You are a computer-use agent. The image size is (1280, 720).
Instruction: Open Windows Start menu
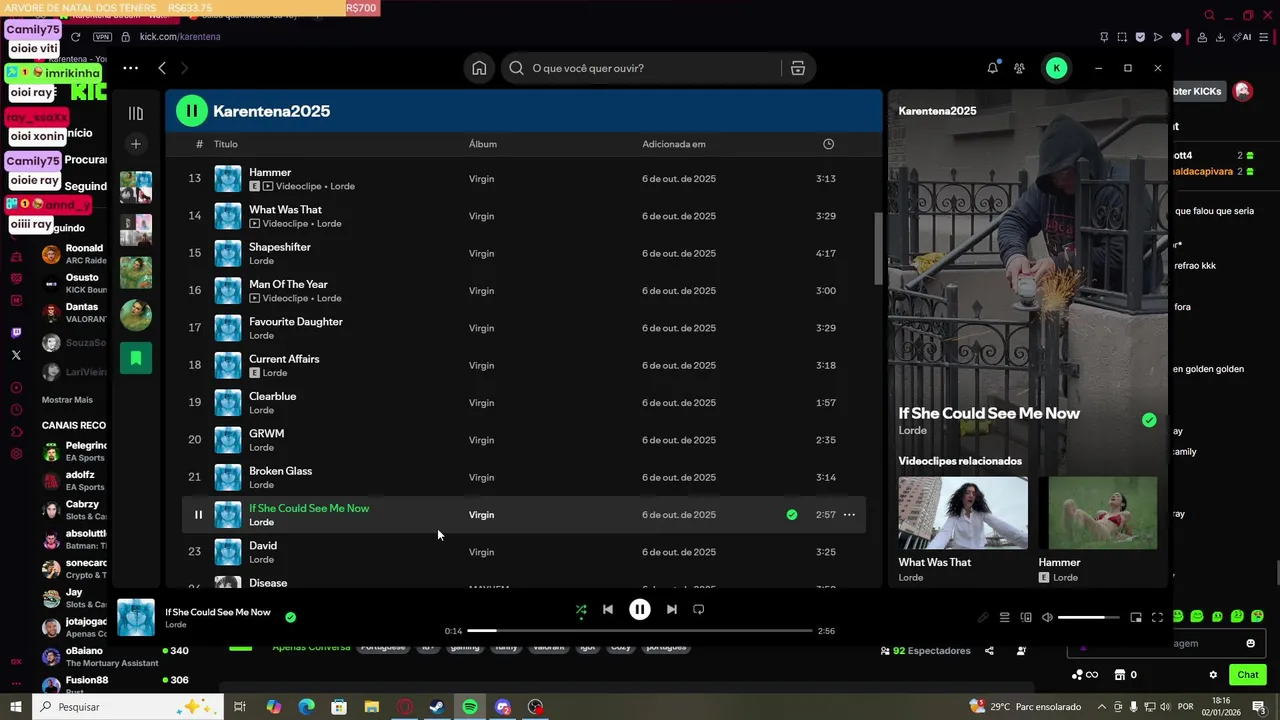[16, 707]
